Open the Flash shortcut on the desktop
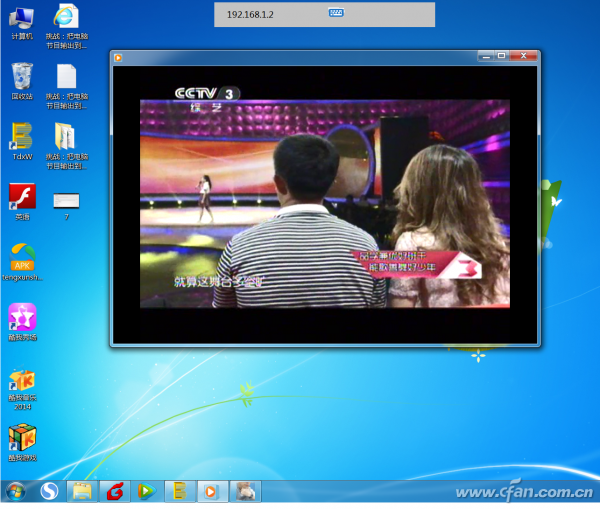 (x=22, y=202)
